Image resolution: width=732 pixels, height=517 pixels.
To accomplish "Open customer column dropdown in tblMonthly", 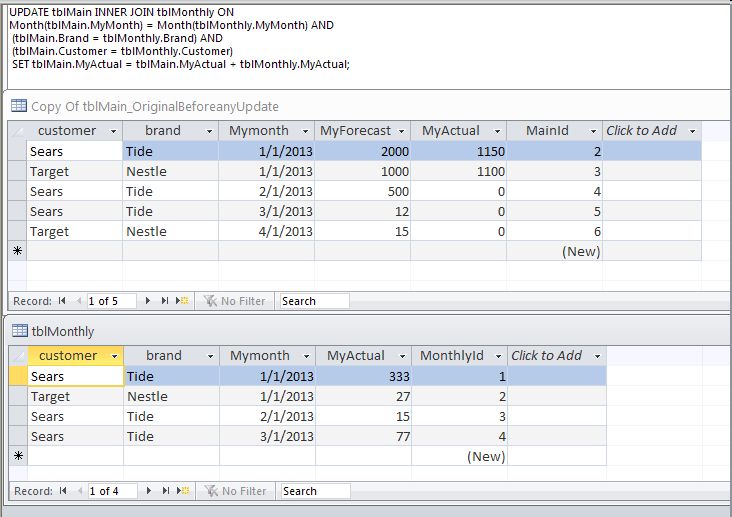I will [114, 356].
